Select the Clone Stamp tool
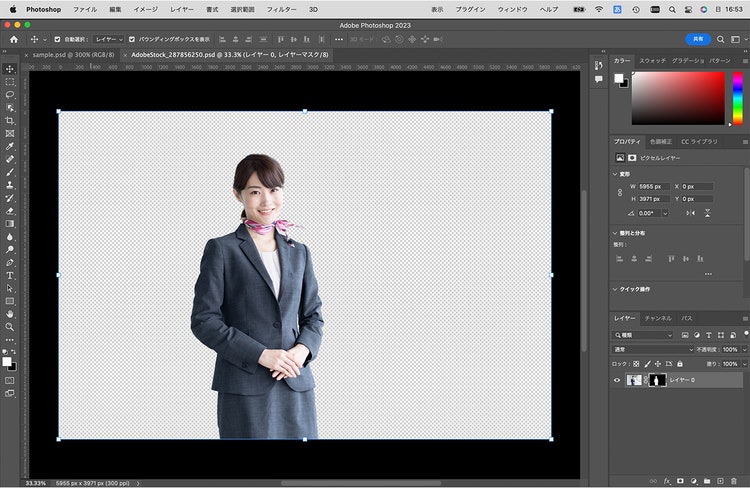This screenshot has width=750, height=488. [10, 185]
